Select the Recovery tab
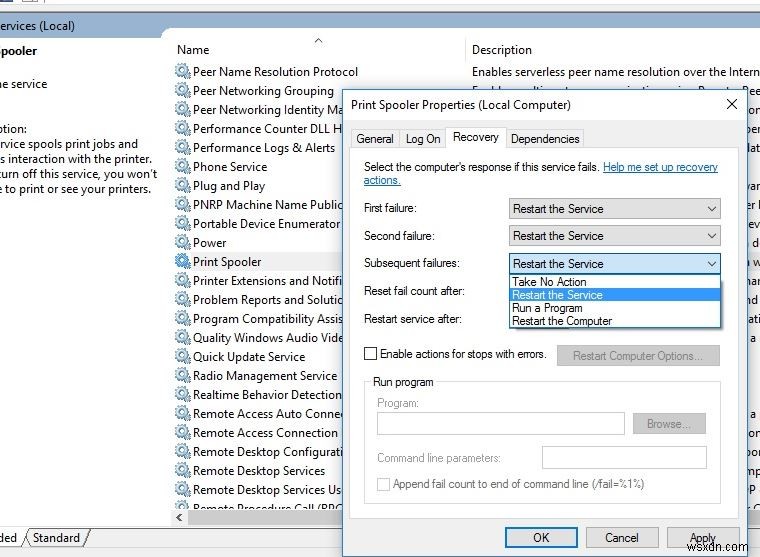This screenshot has width=760, height=557. click(475, 137)
